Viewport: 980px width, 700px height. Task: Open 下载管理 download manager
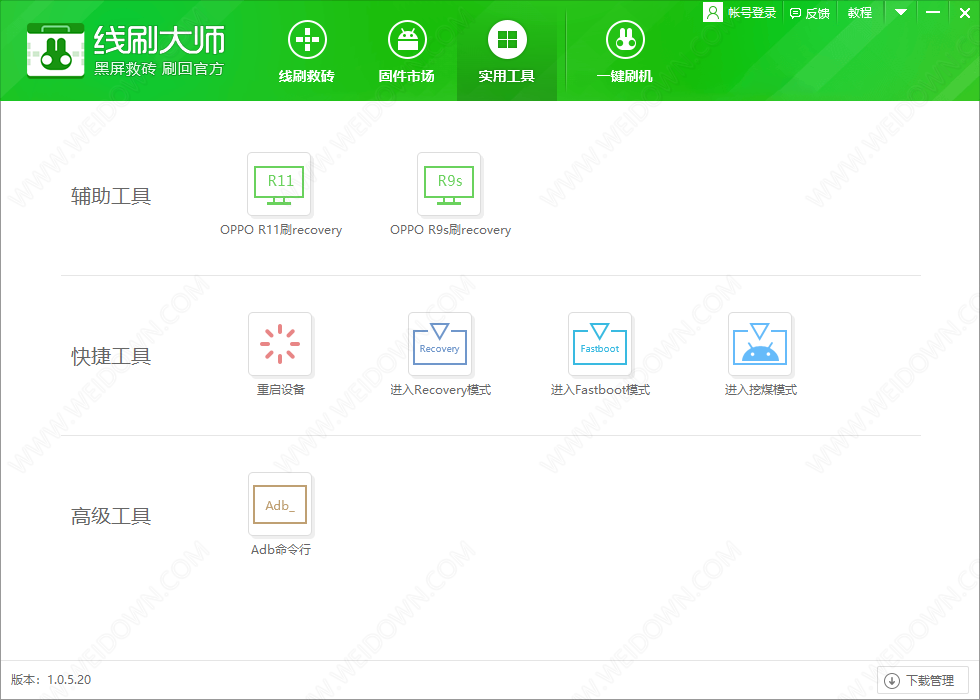(x=922, y=681)
